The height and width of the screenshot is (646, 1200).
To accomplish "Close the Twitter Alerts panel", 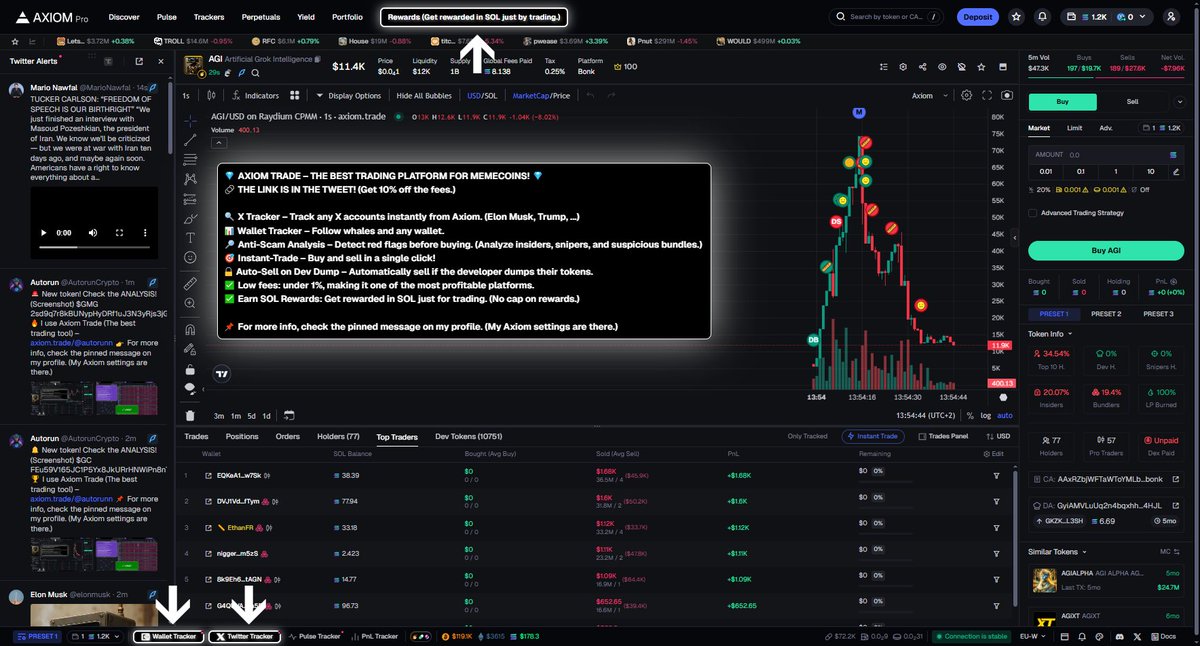I will 161,62.
